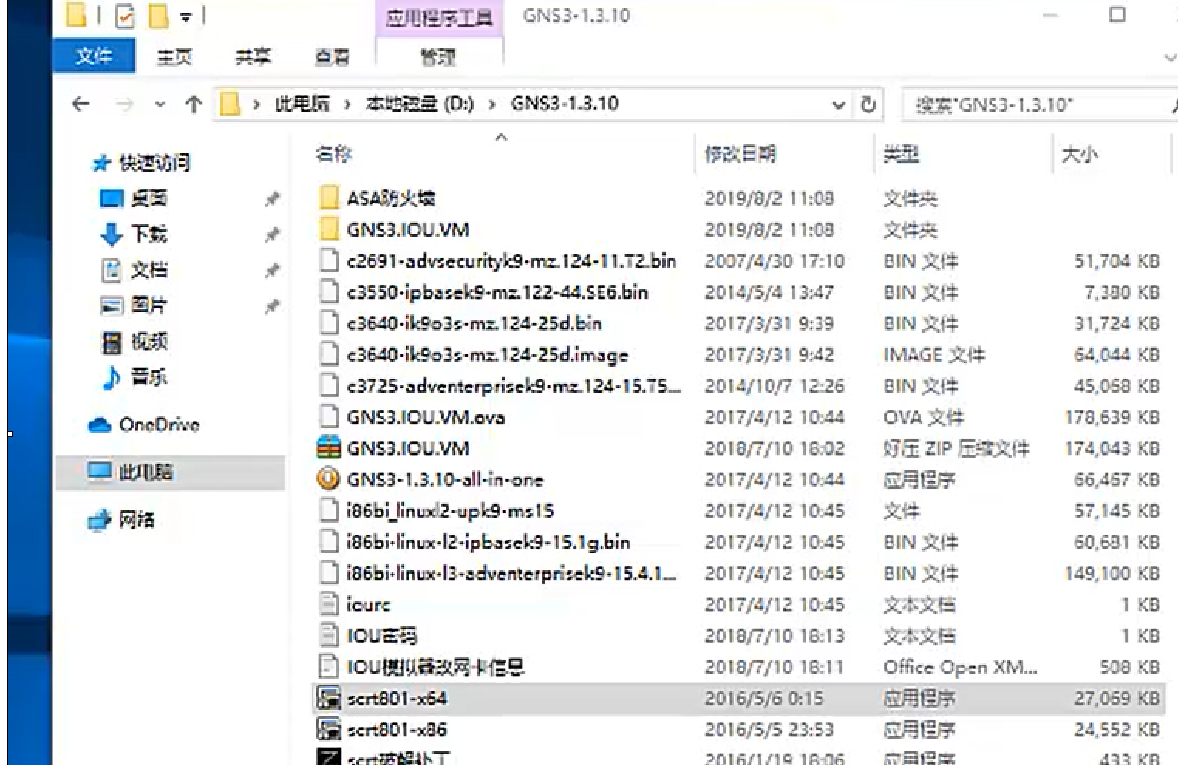
Task: Select the i86bi-linux-l2-ipbasek9 bin file icon
Action: 328,542
